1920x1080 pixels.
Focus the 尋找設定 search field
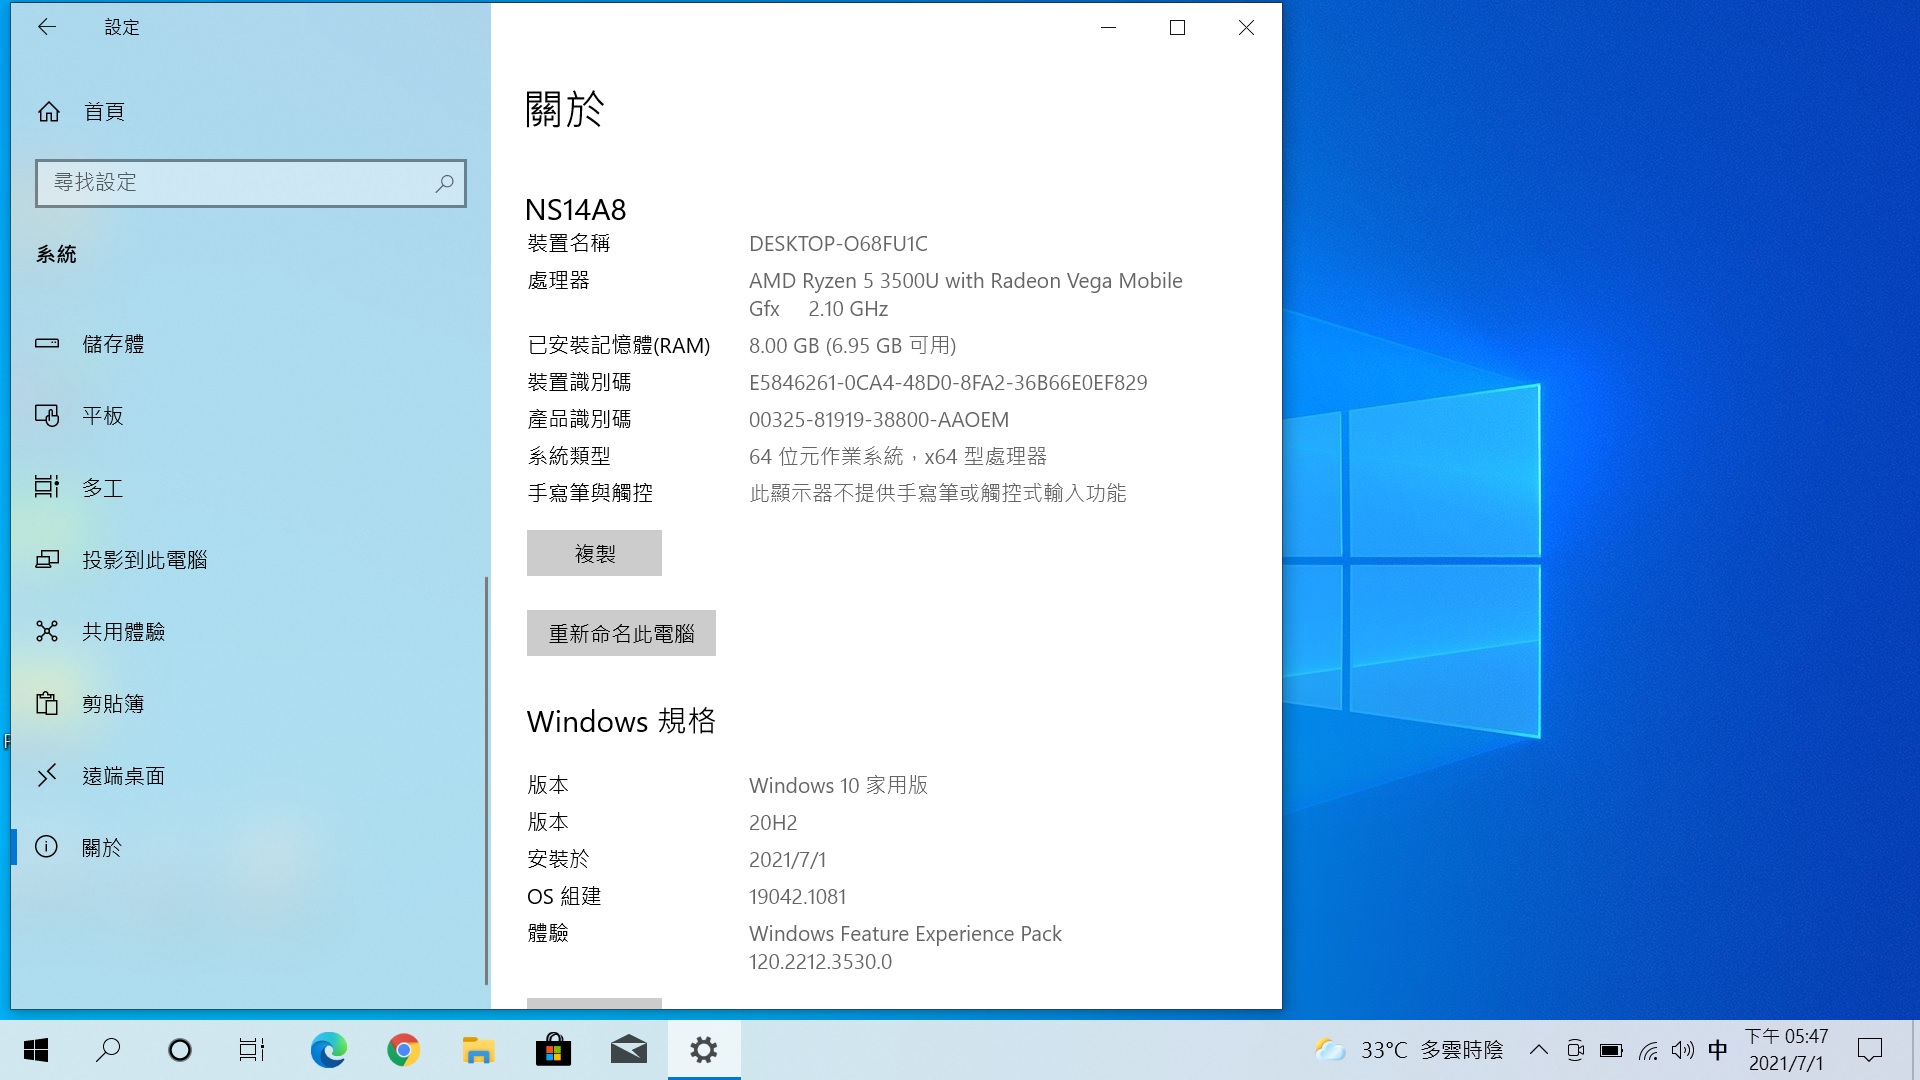(x=235, y=183)
